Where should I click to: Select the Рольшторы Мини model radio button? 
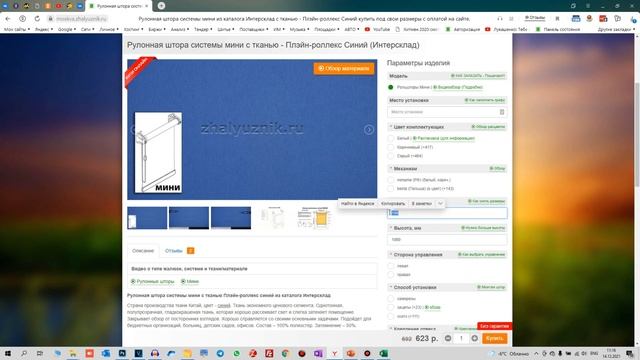[x=391, y=87]
